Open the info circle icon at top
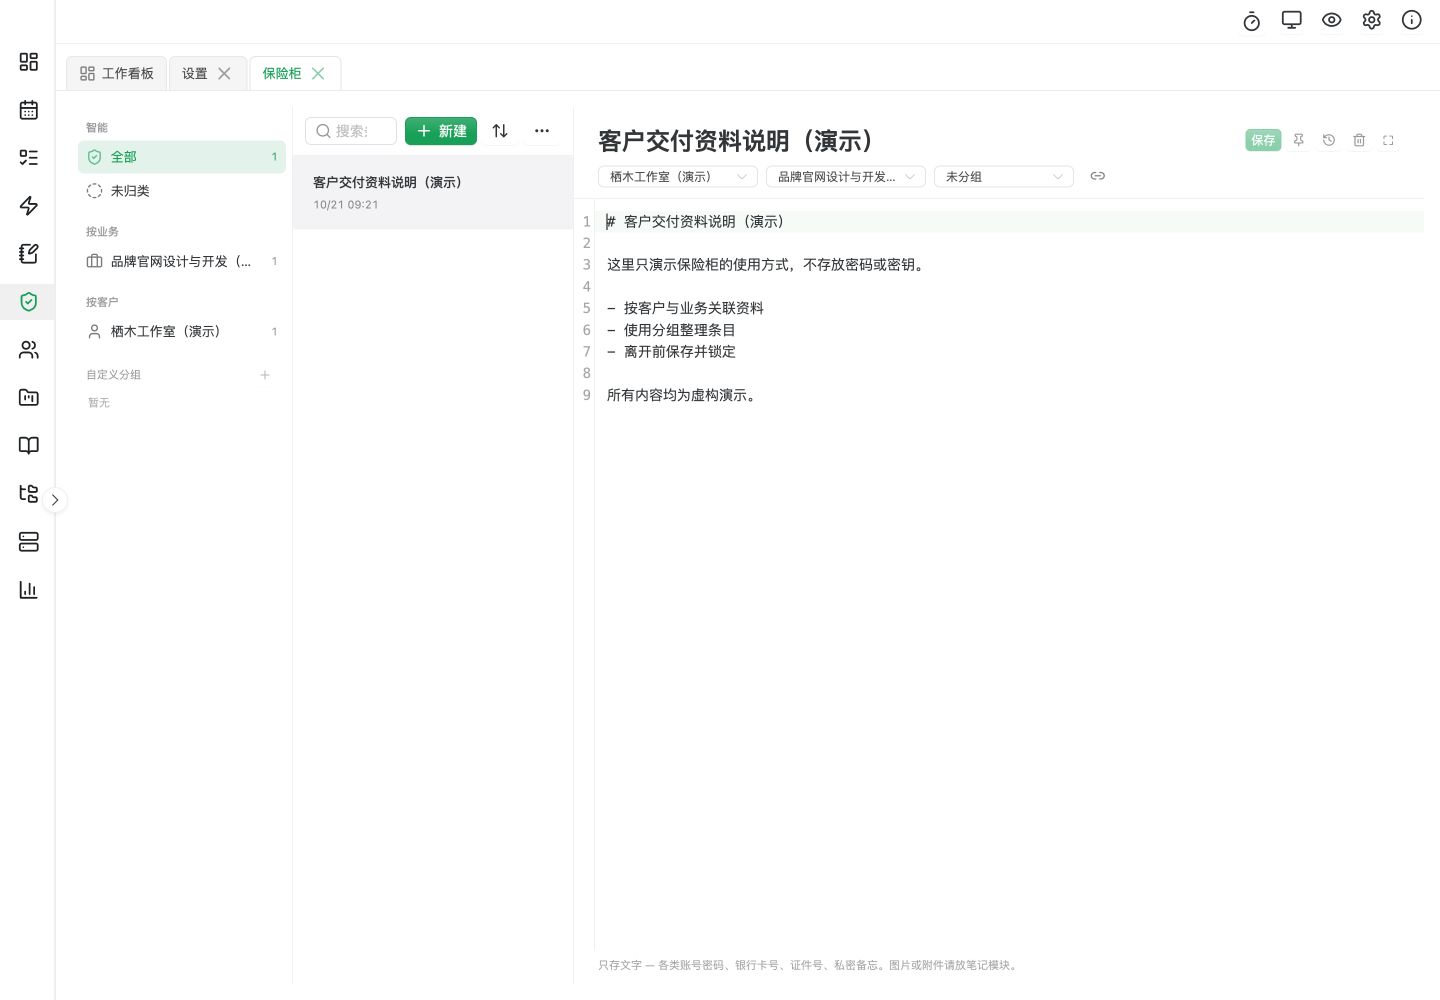The image size is (1440, 1000). click(x=1412, y=20)
